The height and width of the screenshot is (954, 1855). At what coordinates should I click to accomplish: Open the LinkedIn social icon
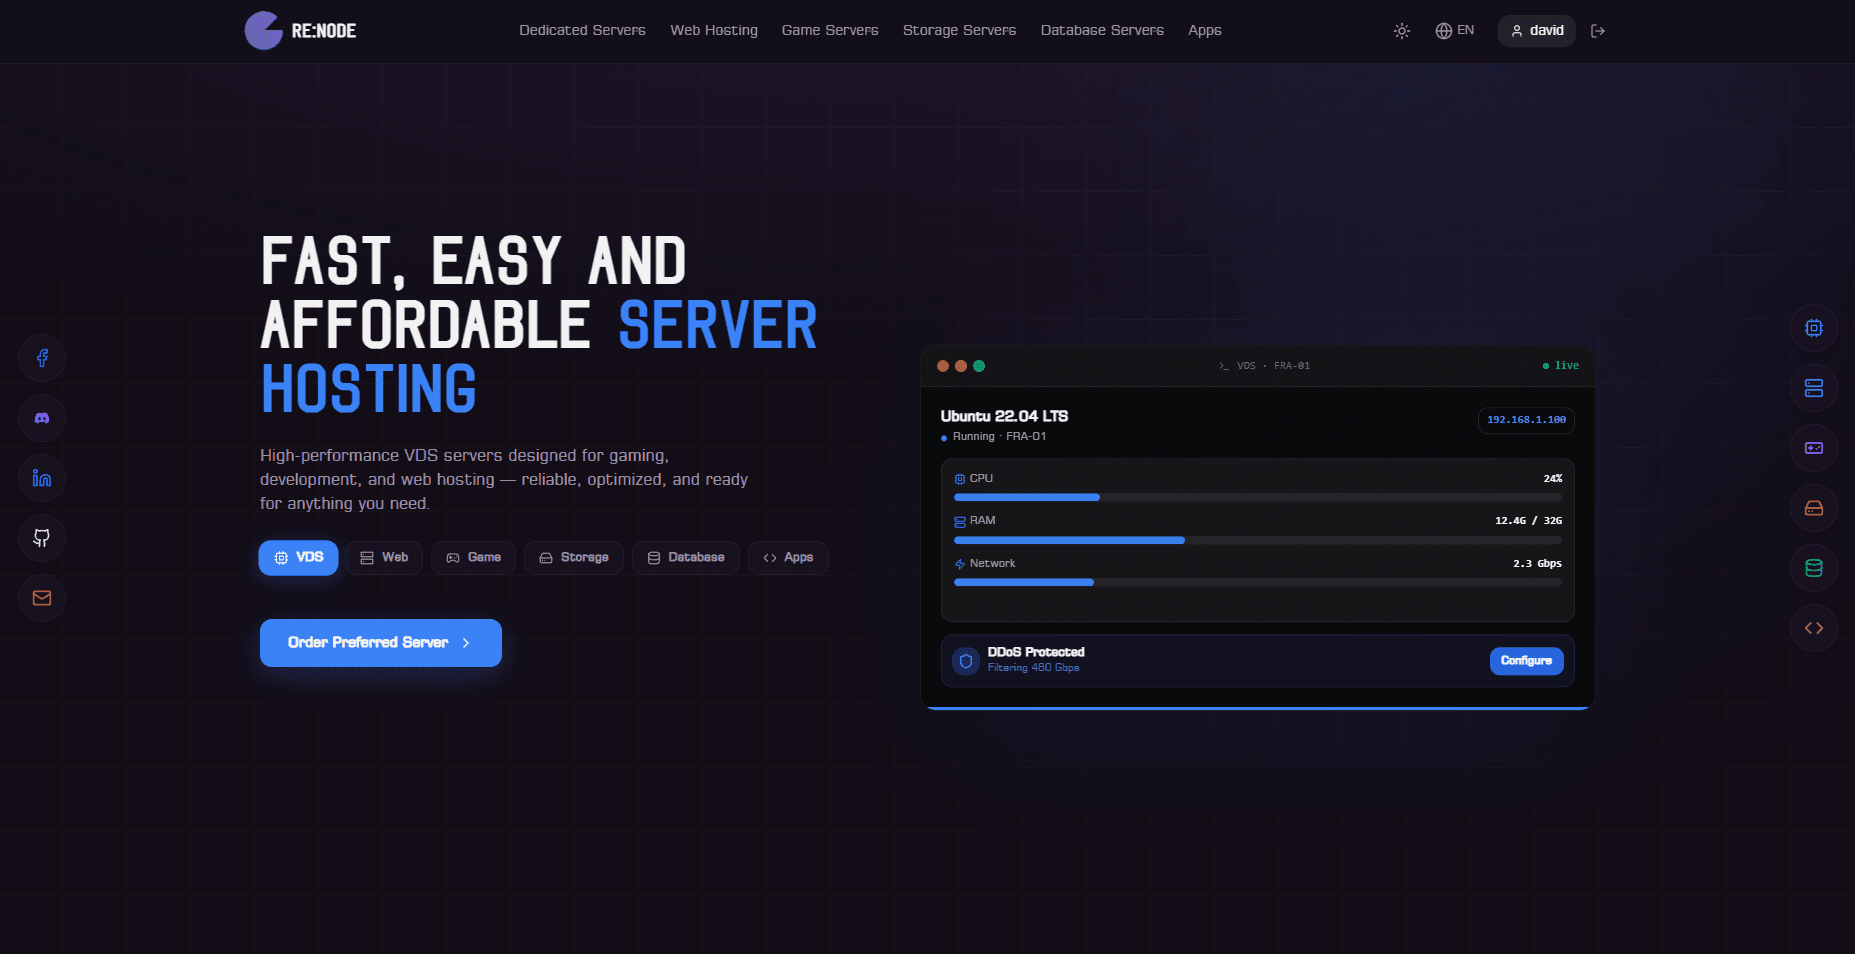tap(42, 478)
